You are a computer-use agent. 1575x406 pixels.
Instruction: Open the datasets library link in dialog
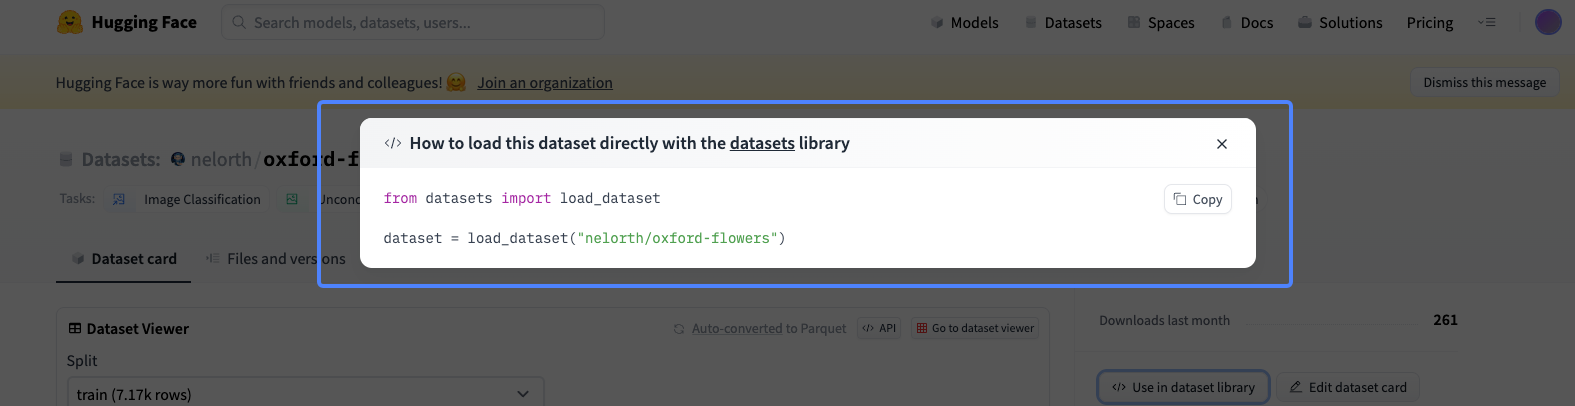click(761, 143)
